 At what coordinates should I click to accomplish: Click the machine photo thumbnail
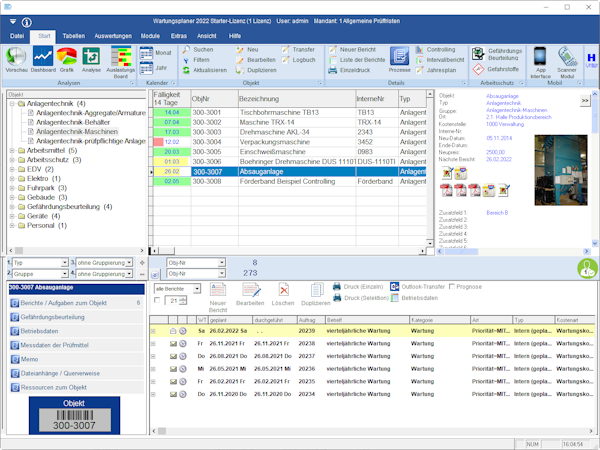(x=561, y=170)
